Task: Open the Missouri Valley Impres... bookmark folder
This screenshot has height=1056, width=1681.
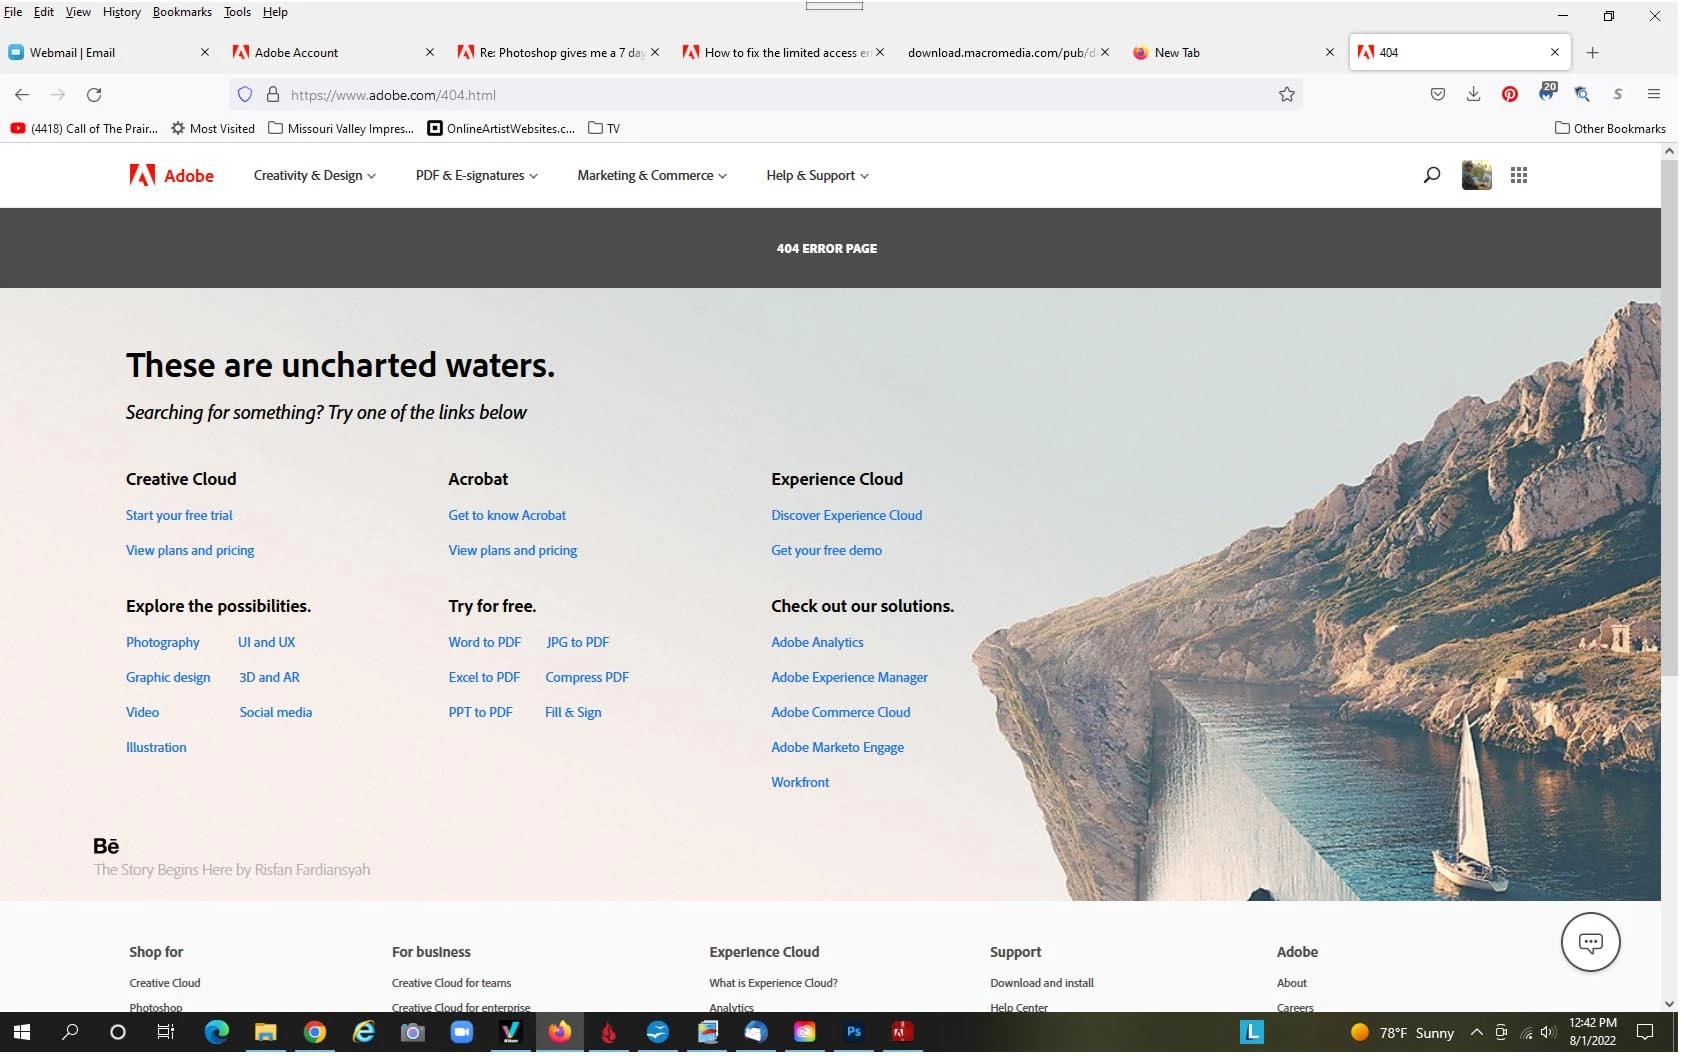Action: (x=341, y=129)
